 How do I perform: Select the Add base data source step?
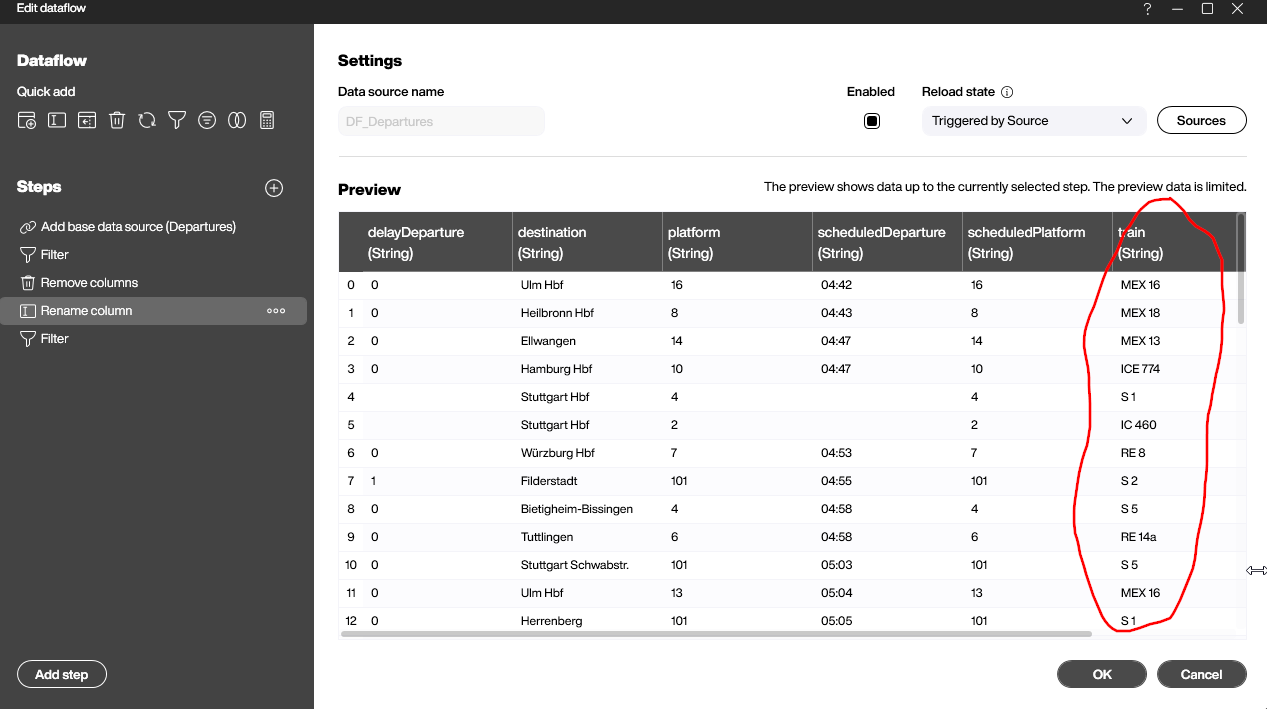138,227
